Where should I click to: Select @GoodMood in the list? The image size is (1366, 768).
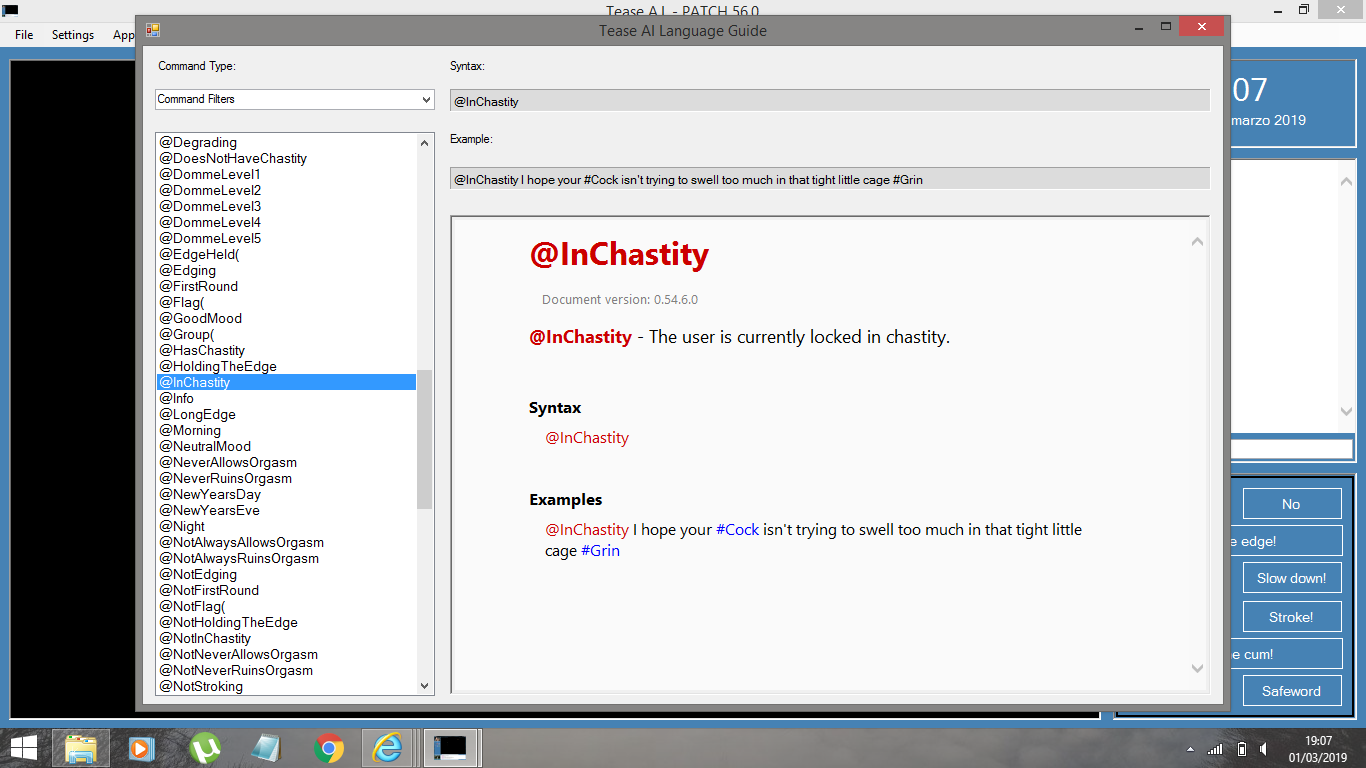point(286,318)
